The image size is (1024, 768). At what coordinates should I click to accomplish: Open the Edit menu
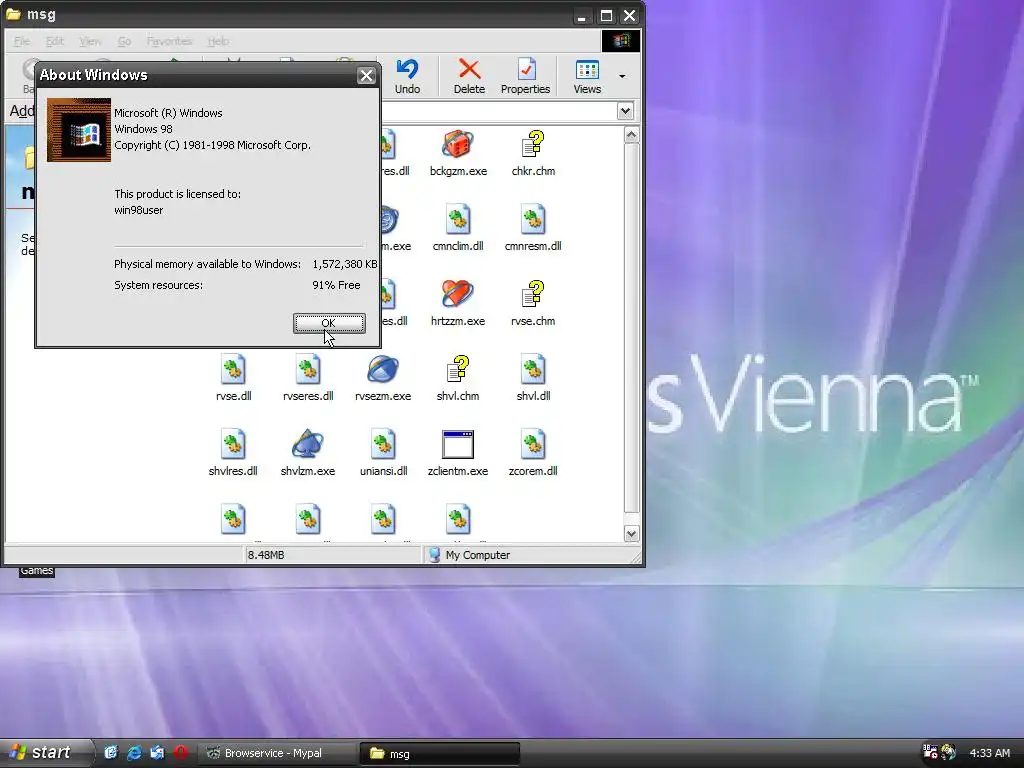tap(54, 41)
